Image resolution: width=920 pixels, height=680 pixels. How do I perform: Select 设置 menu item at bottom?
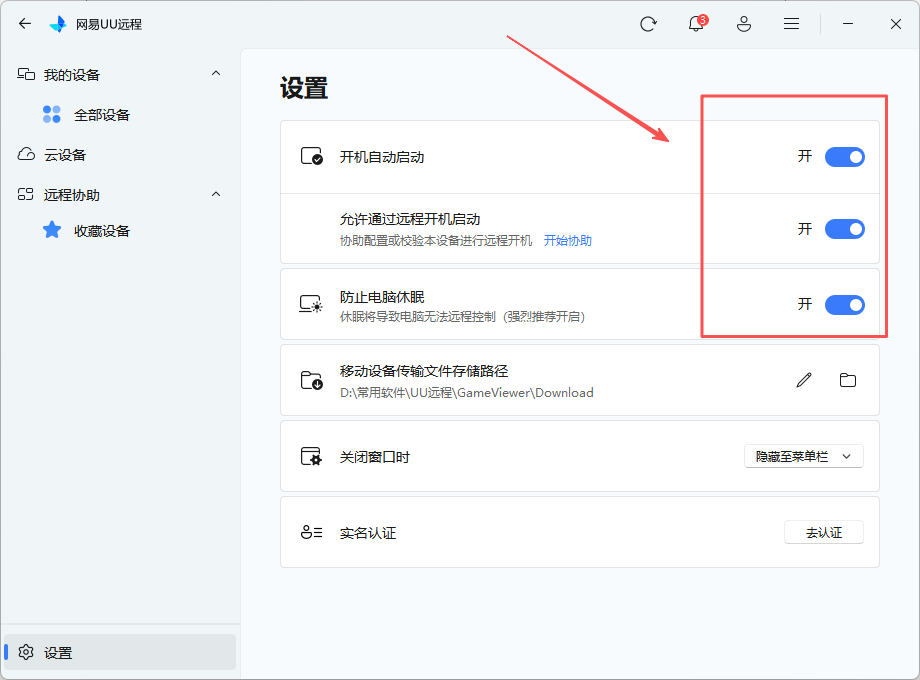pos(120,652)
